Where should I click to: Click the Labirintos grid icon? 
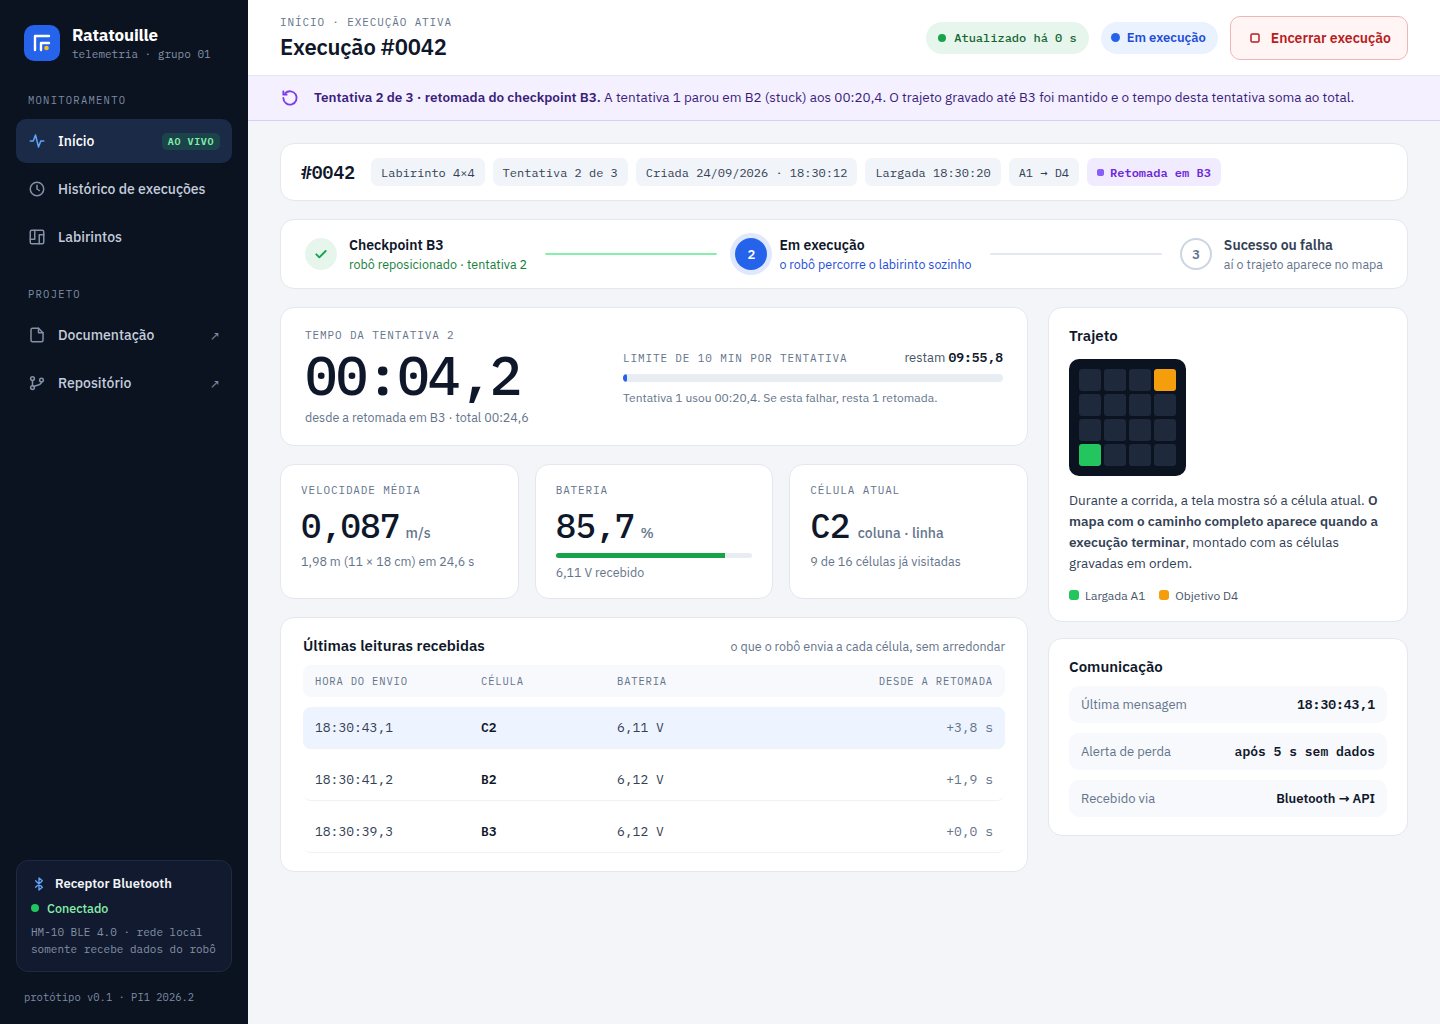37,237
